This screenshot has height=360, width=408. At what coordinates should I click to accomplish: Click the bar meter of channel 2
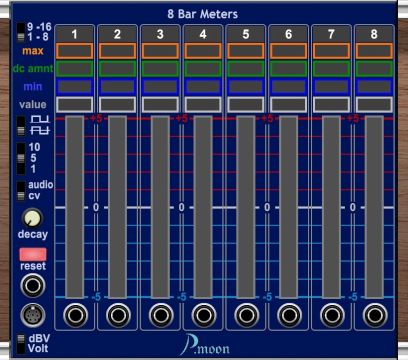click(x=117, y=207)
